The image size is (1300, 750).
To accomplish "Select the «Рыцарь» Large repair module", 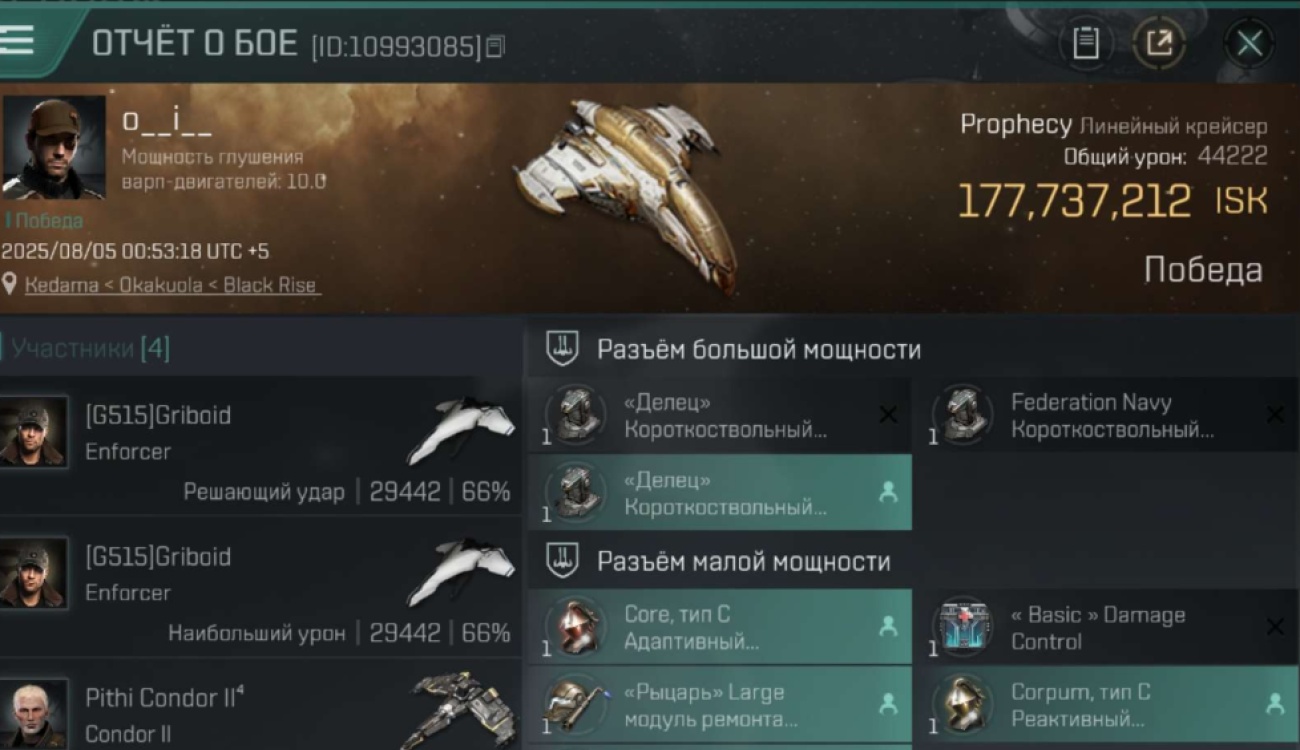I will point(720,705).
